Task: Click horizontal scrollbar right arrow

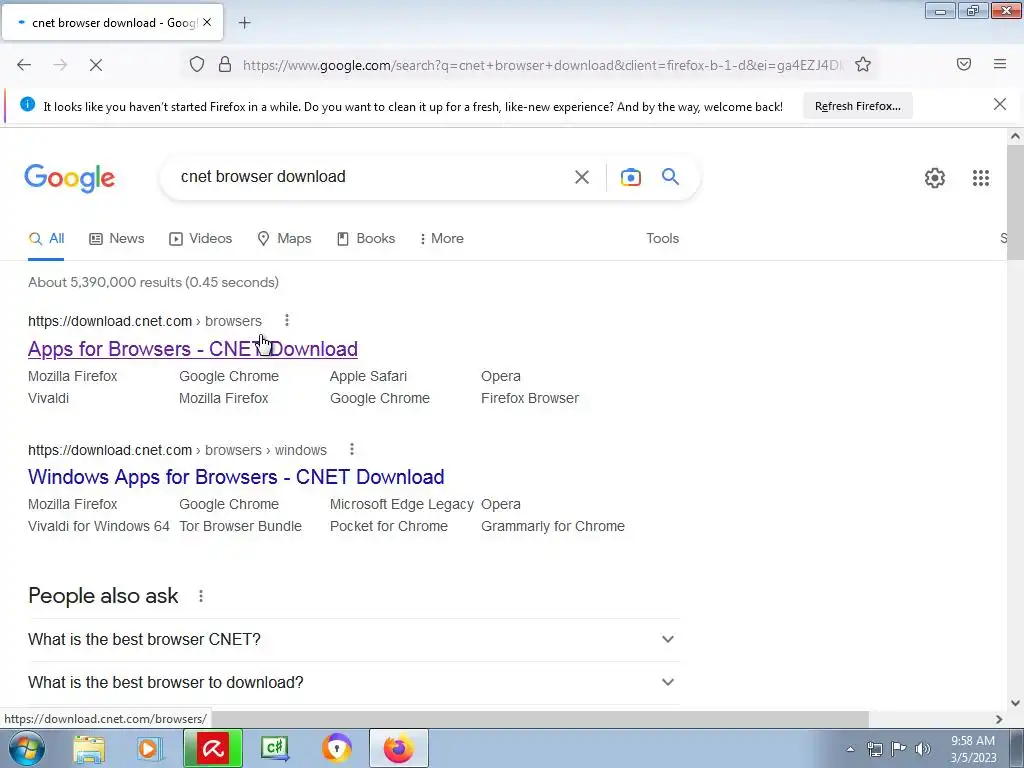Action: (999, 719)
